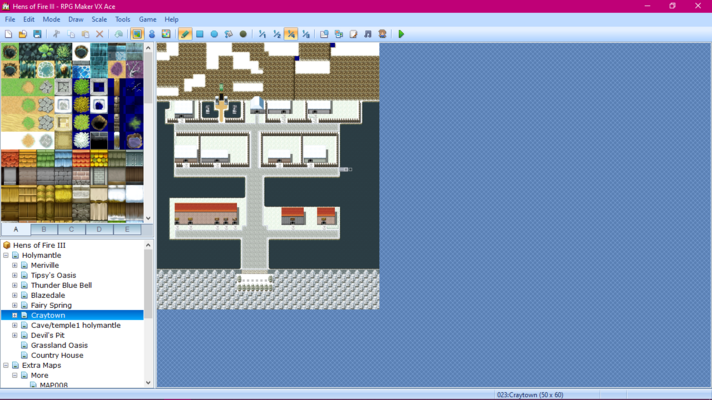
Task: Open the Database tool icon
Action: tap(324, 34)
